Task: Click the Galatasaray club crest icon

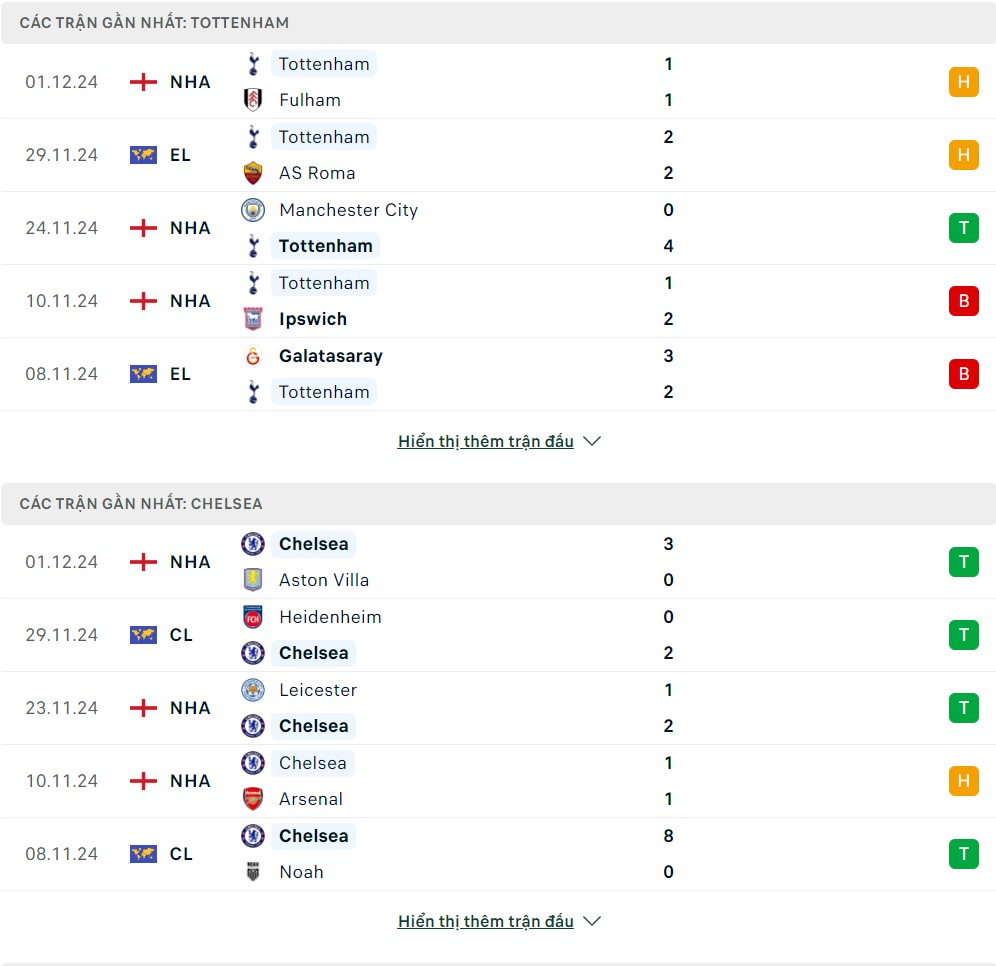Action: pos(253,356)
